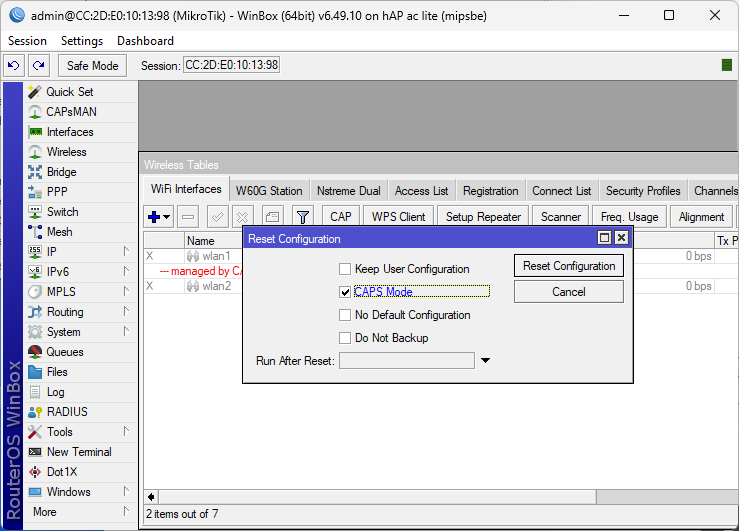Image resolution: width=739 pixels, height=531 pixels.
Task: Expand the Run After Reset dropdown arrow
Action: click(x=485, y=360)
